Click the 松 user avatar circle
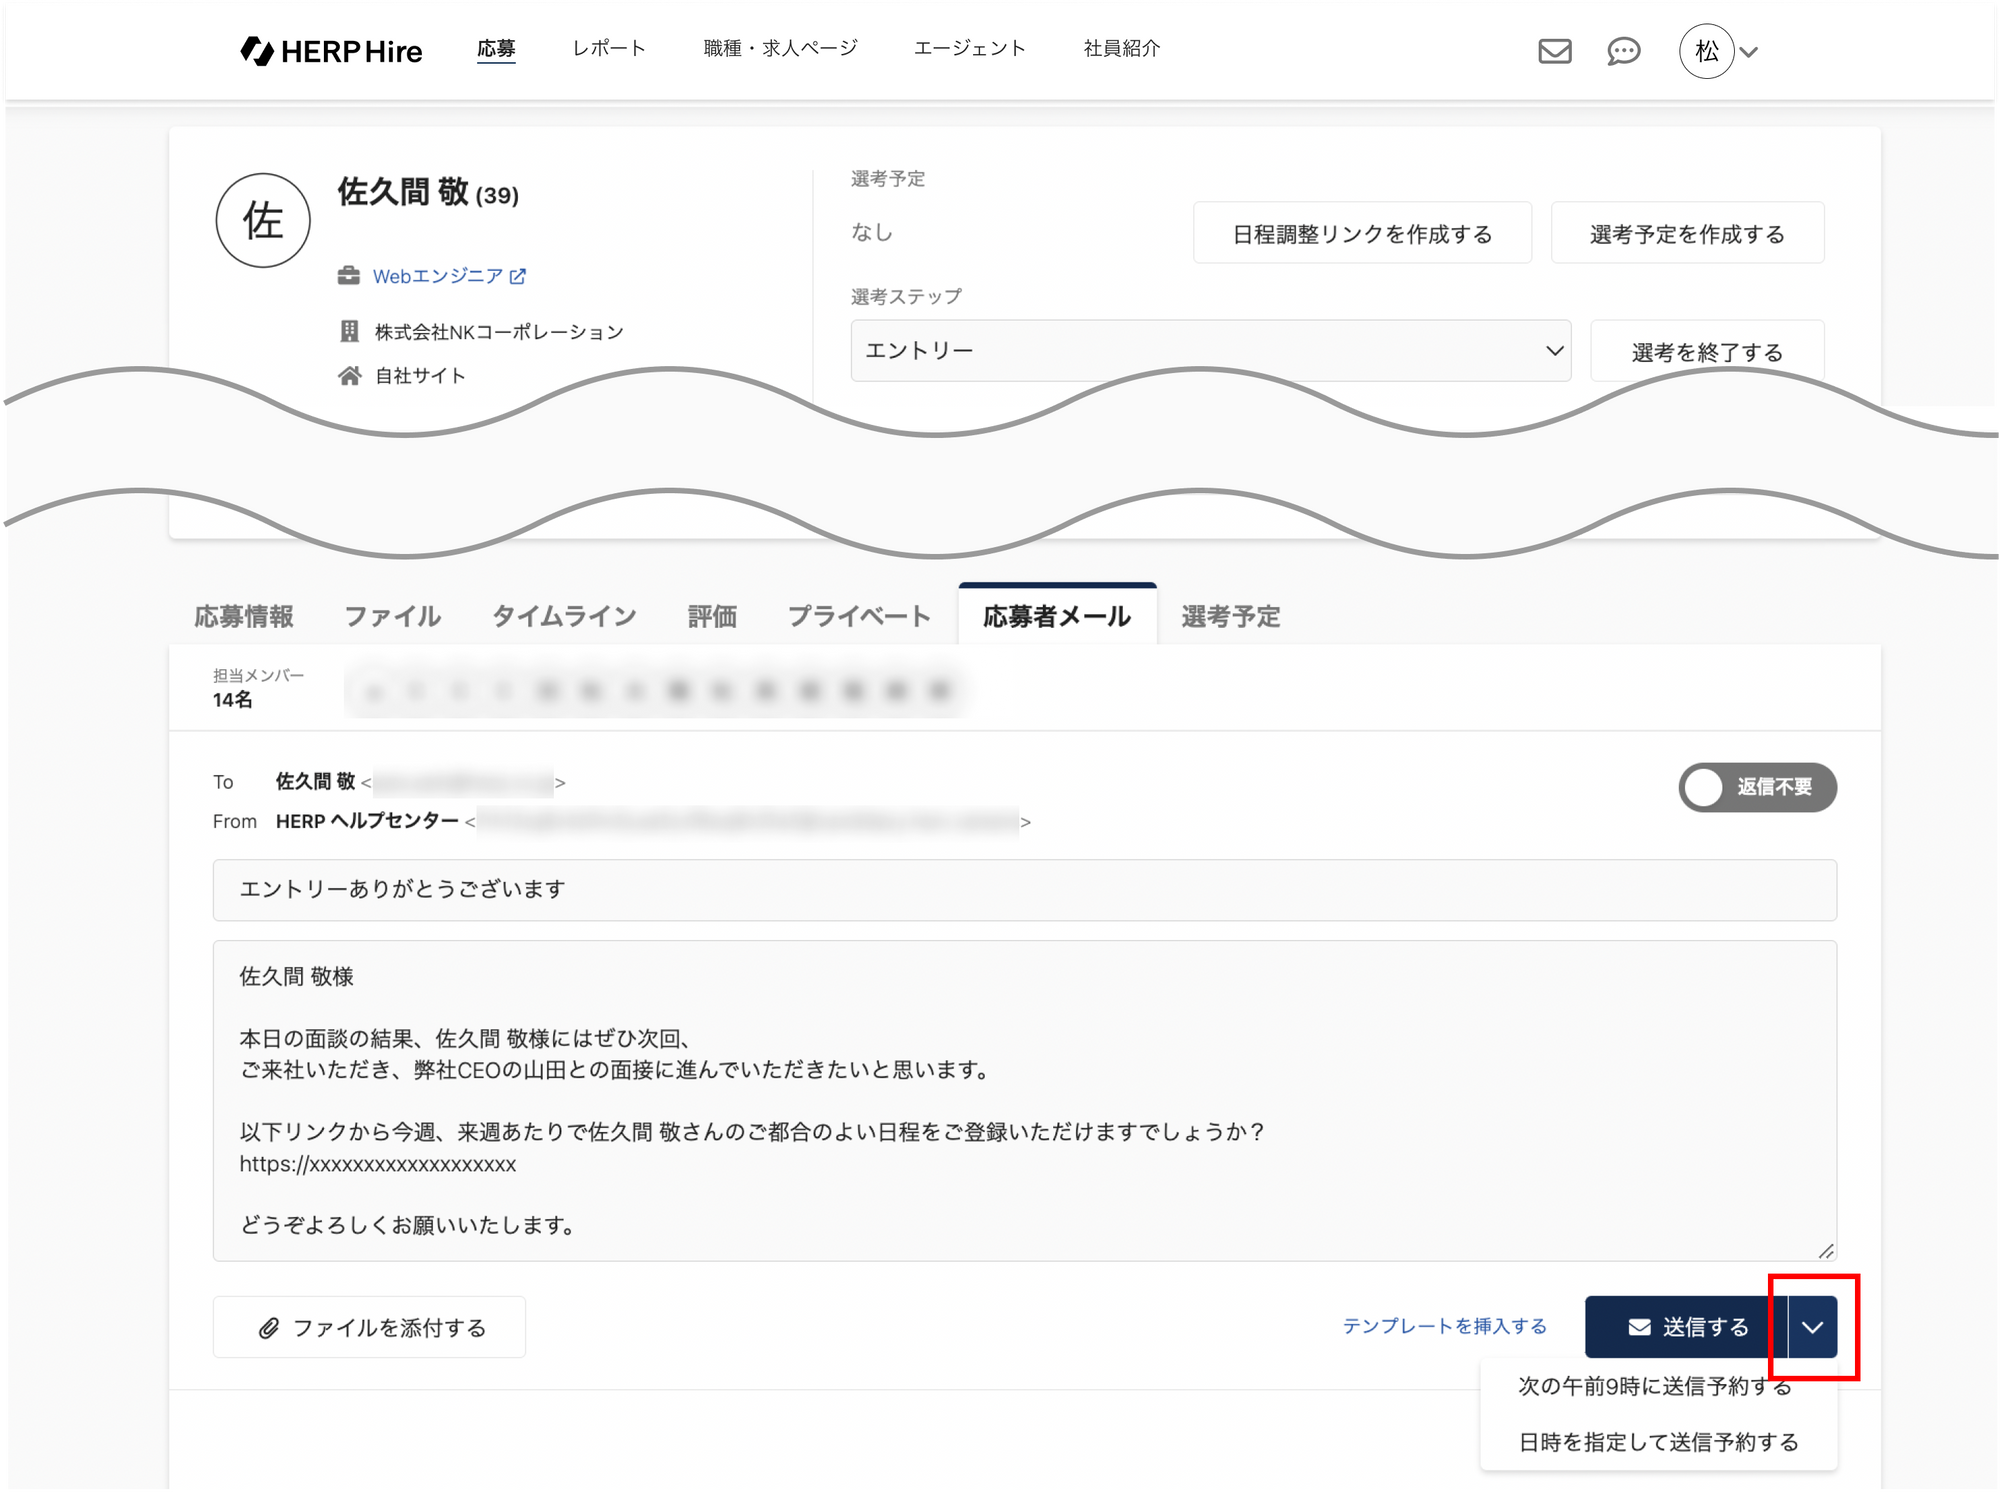The height and width of the screenshot is (1503, 2000). tap(1706, 51)
